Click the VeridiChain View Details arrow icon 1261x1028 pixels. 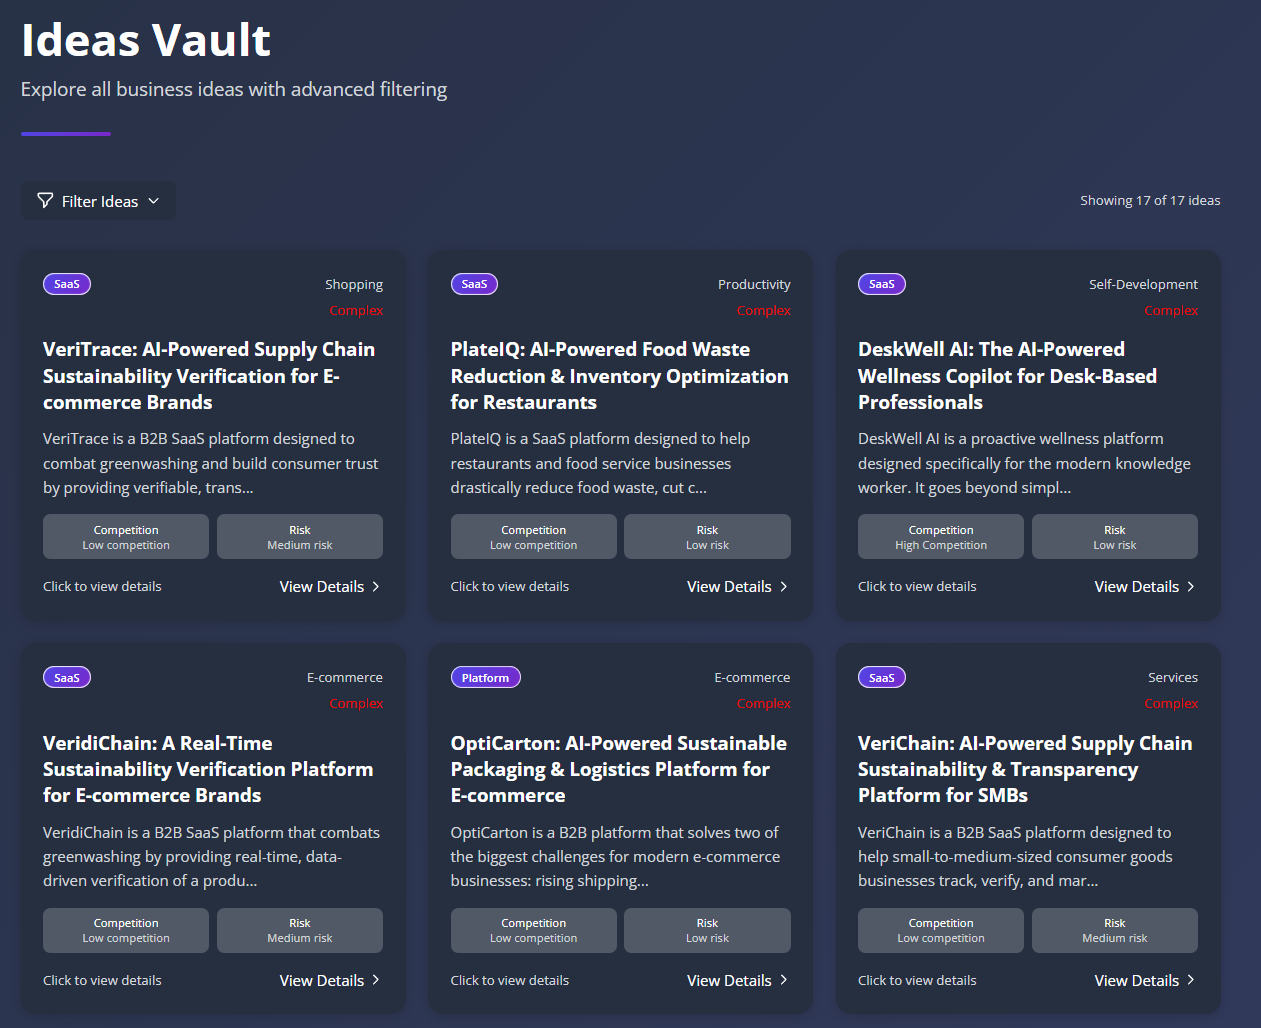376,980
